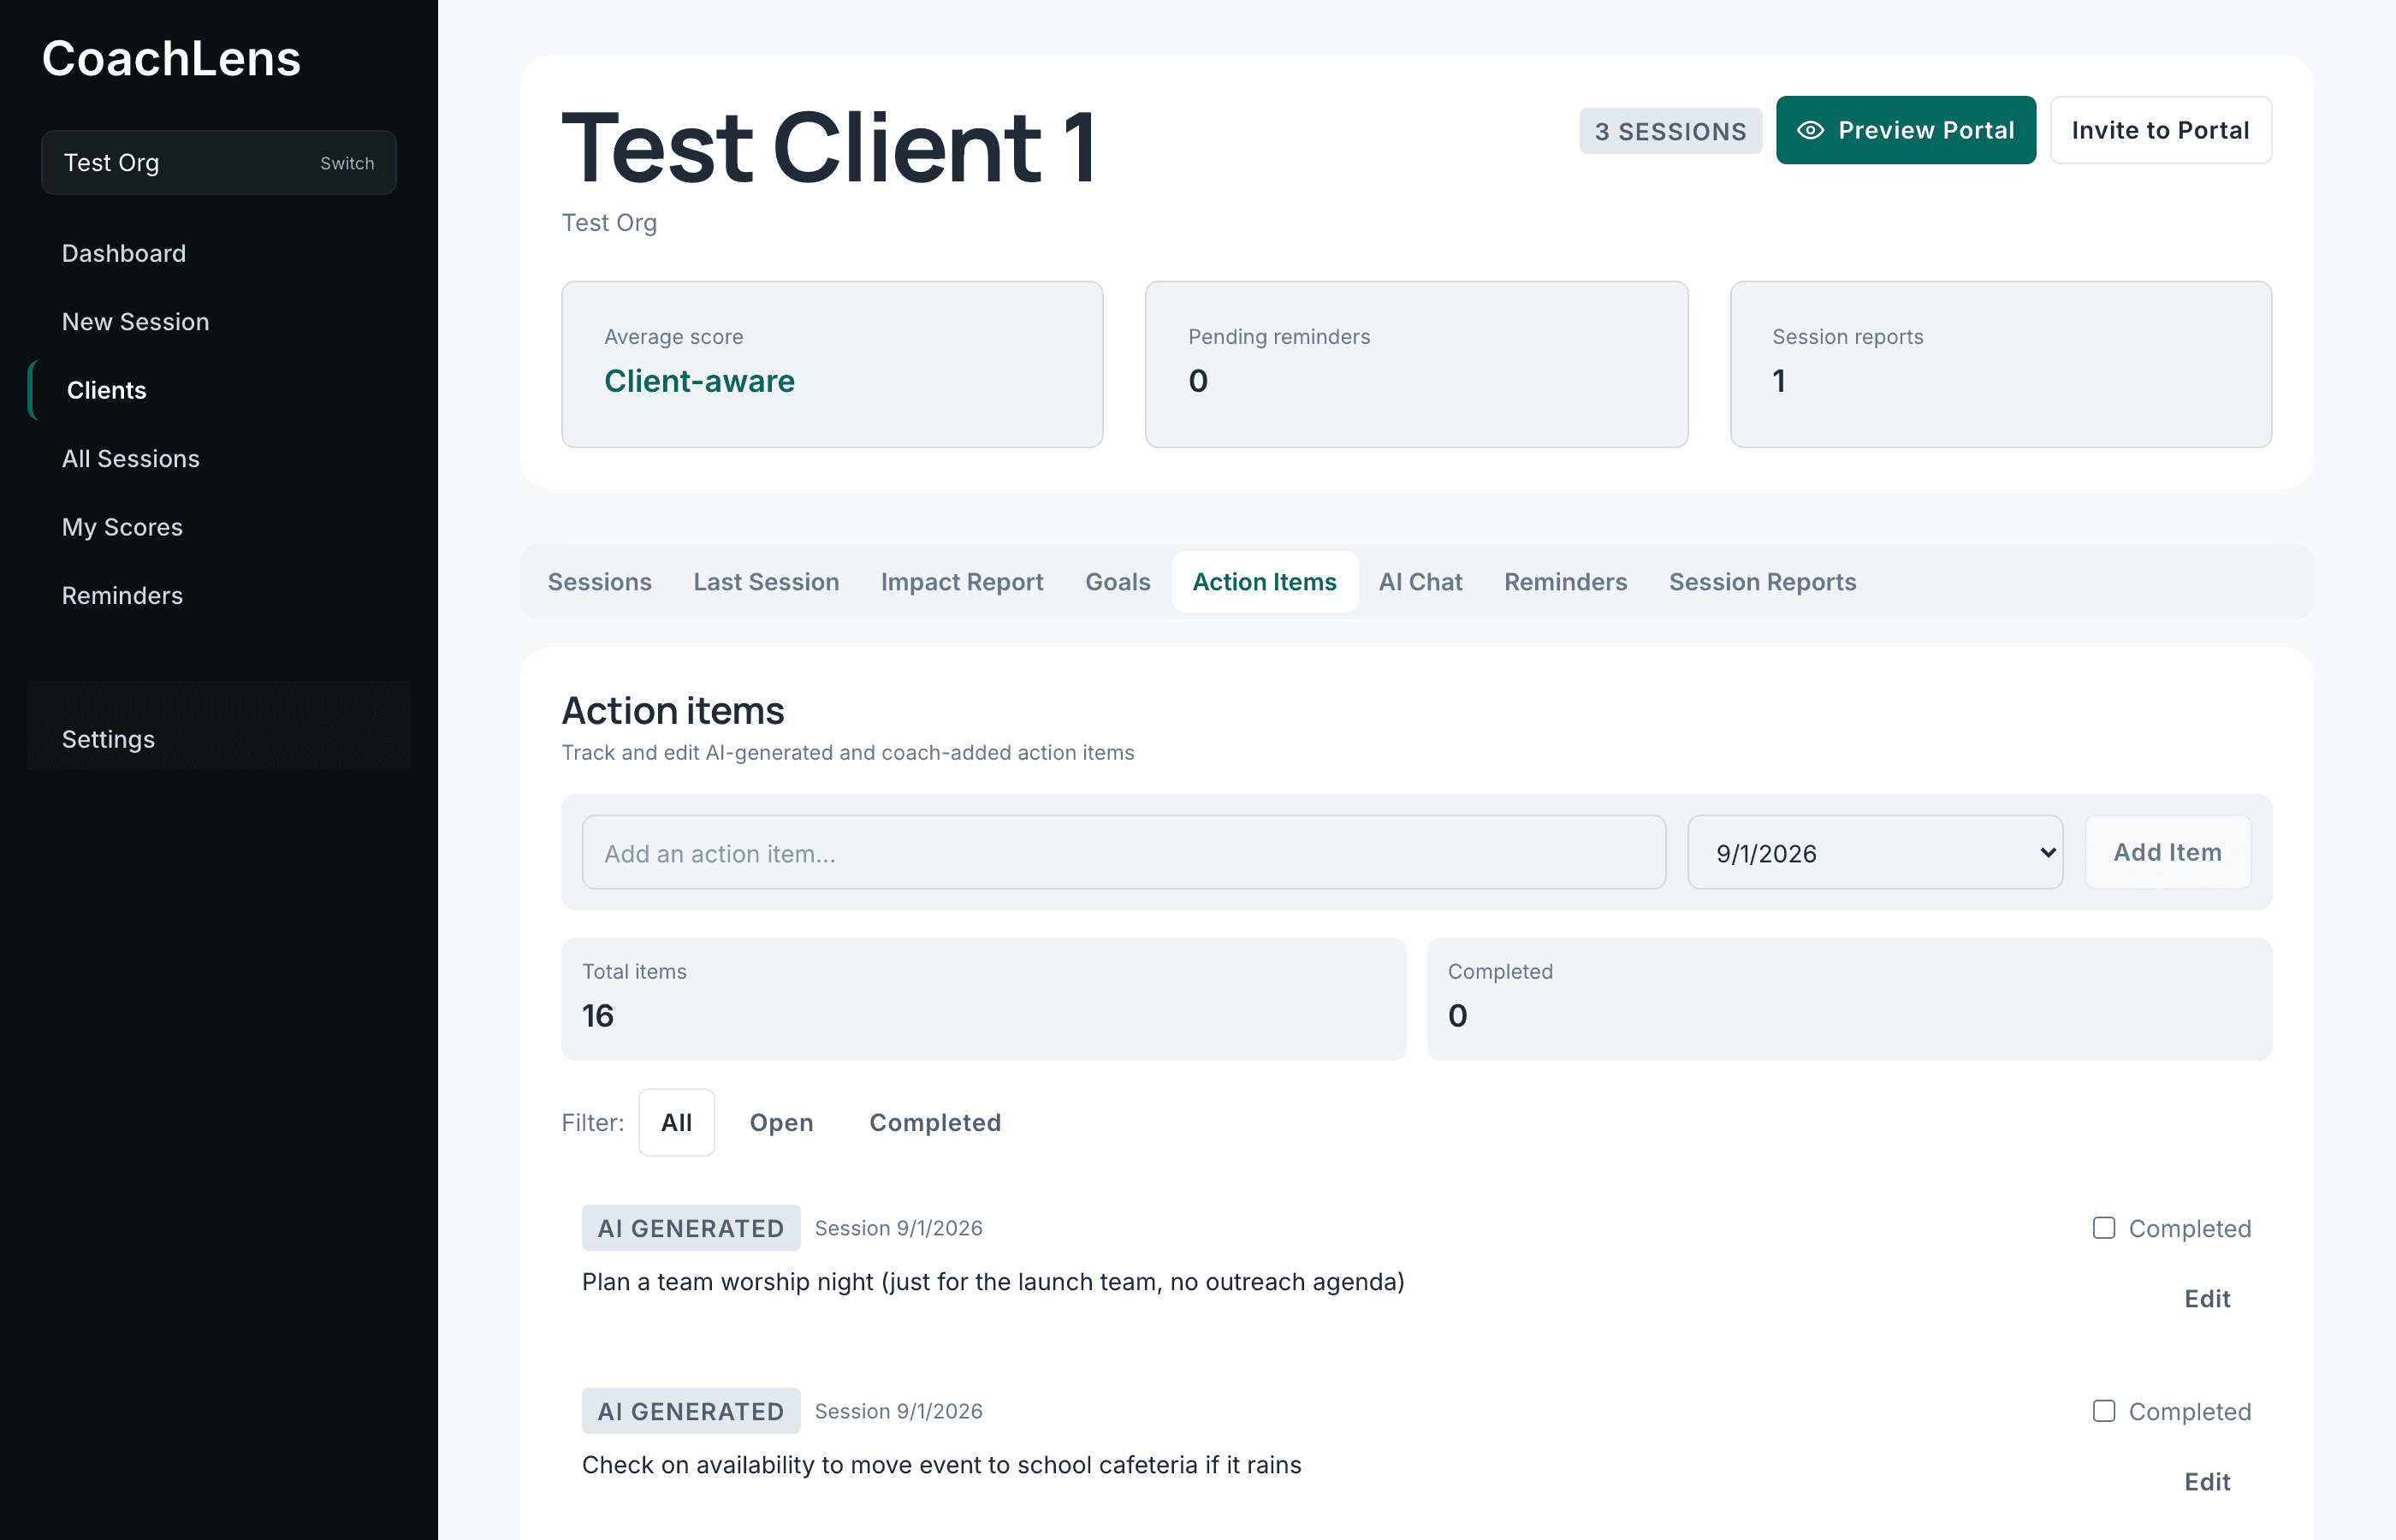Image resolution: width=2396 pixels, height=1540 pixels.
Task: Select the Action Items tab
Action: click(1264, 582)
